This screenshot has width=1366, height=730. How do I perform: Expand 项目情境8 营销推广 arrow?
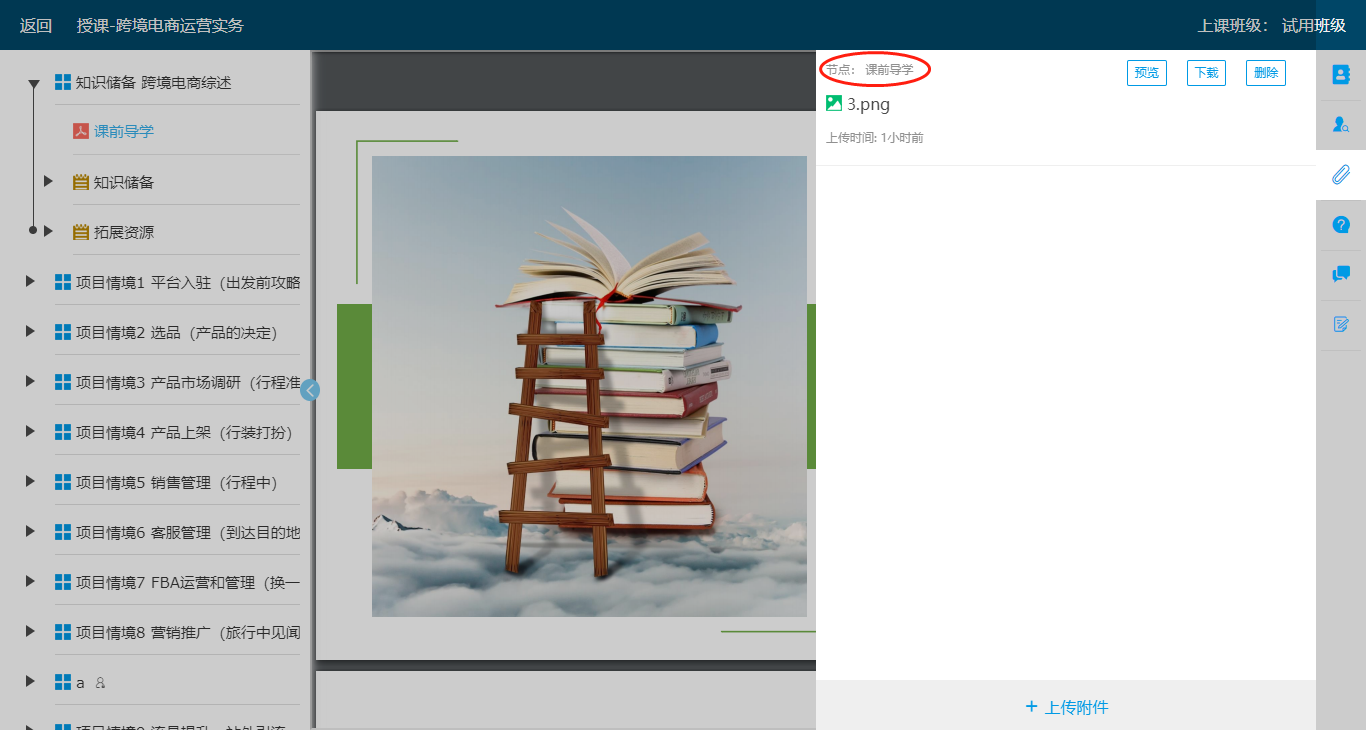(30, 631)
